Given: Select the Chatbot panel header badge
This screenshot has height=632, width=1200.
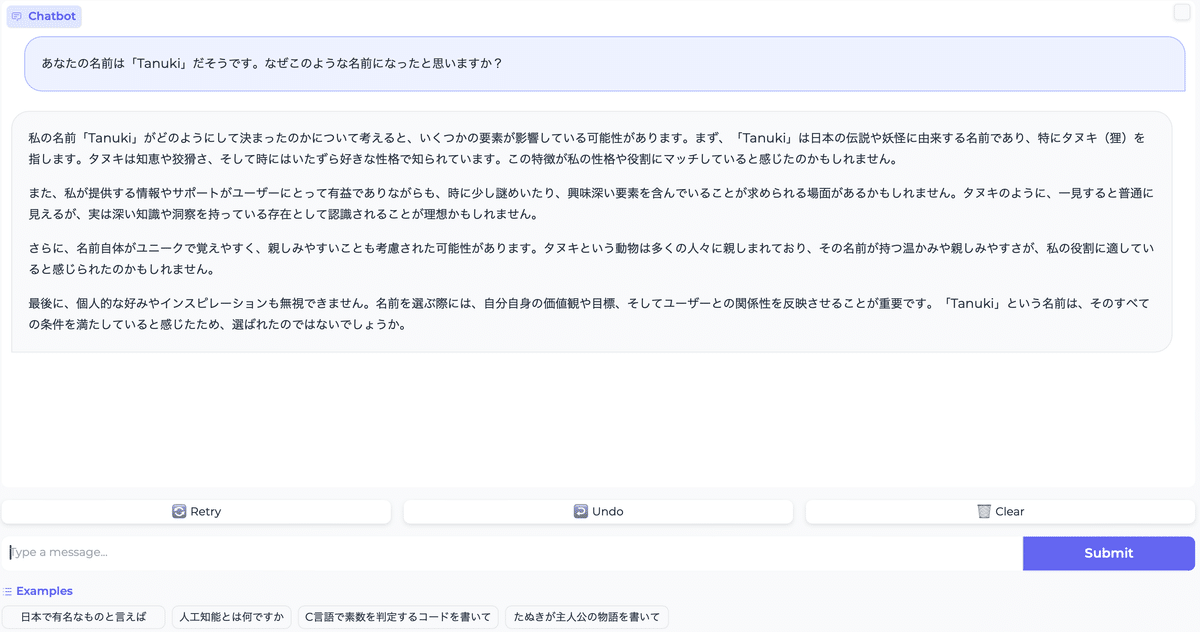Looking at the screenshot, I should pyautogui.click(x=44, y=16).
